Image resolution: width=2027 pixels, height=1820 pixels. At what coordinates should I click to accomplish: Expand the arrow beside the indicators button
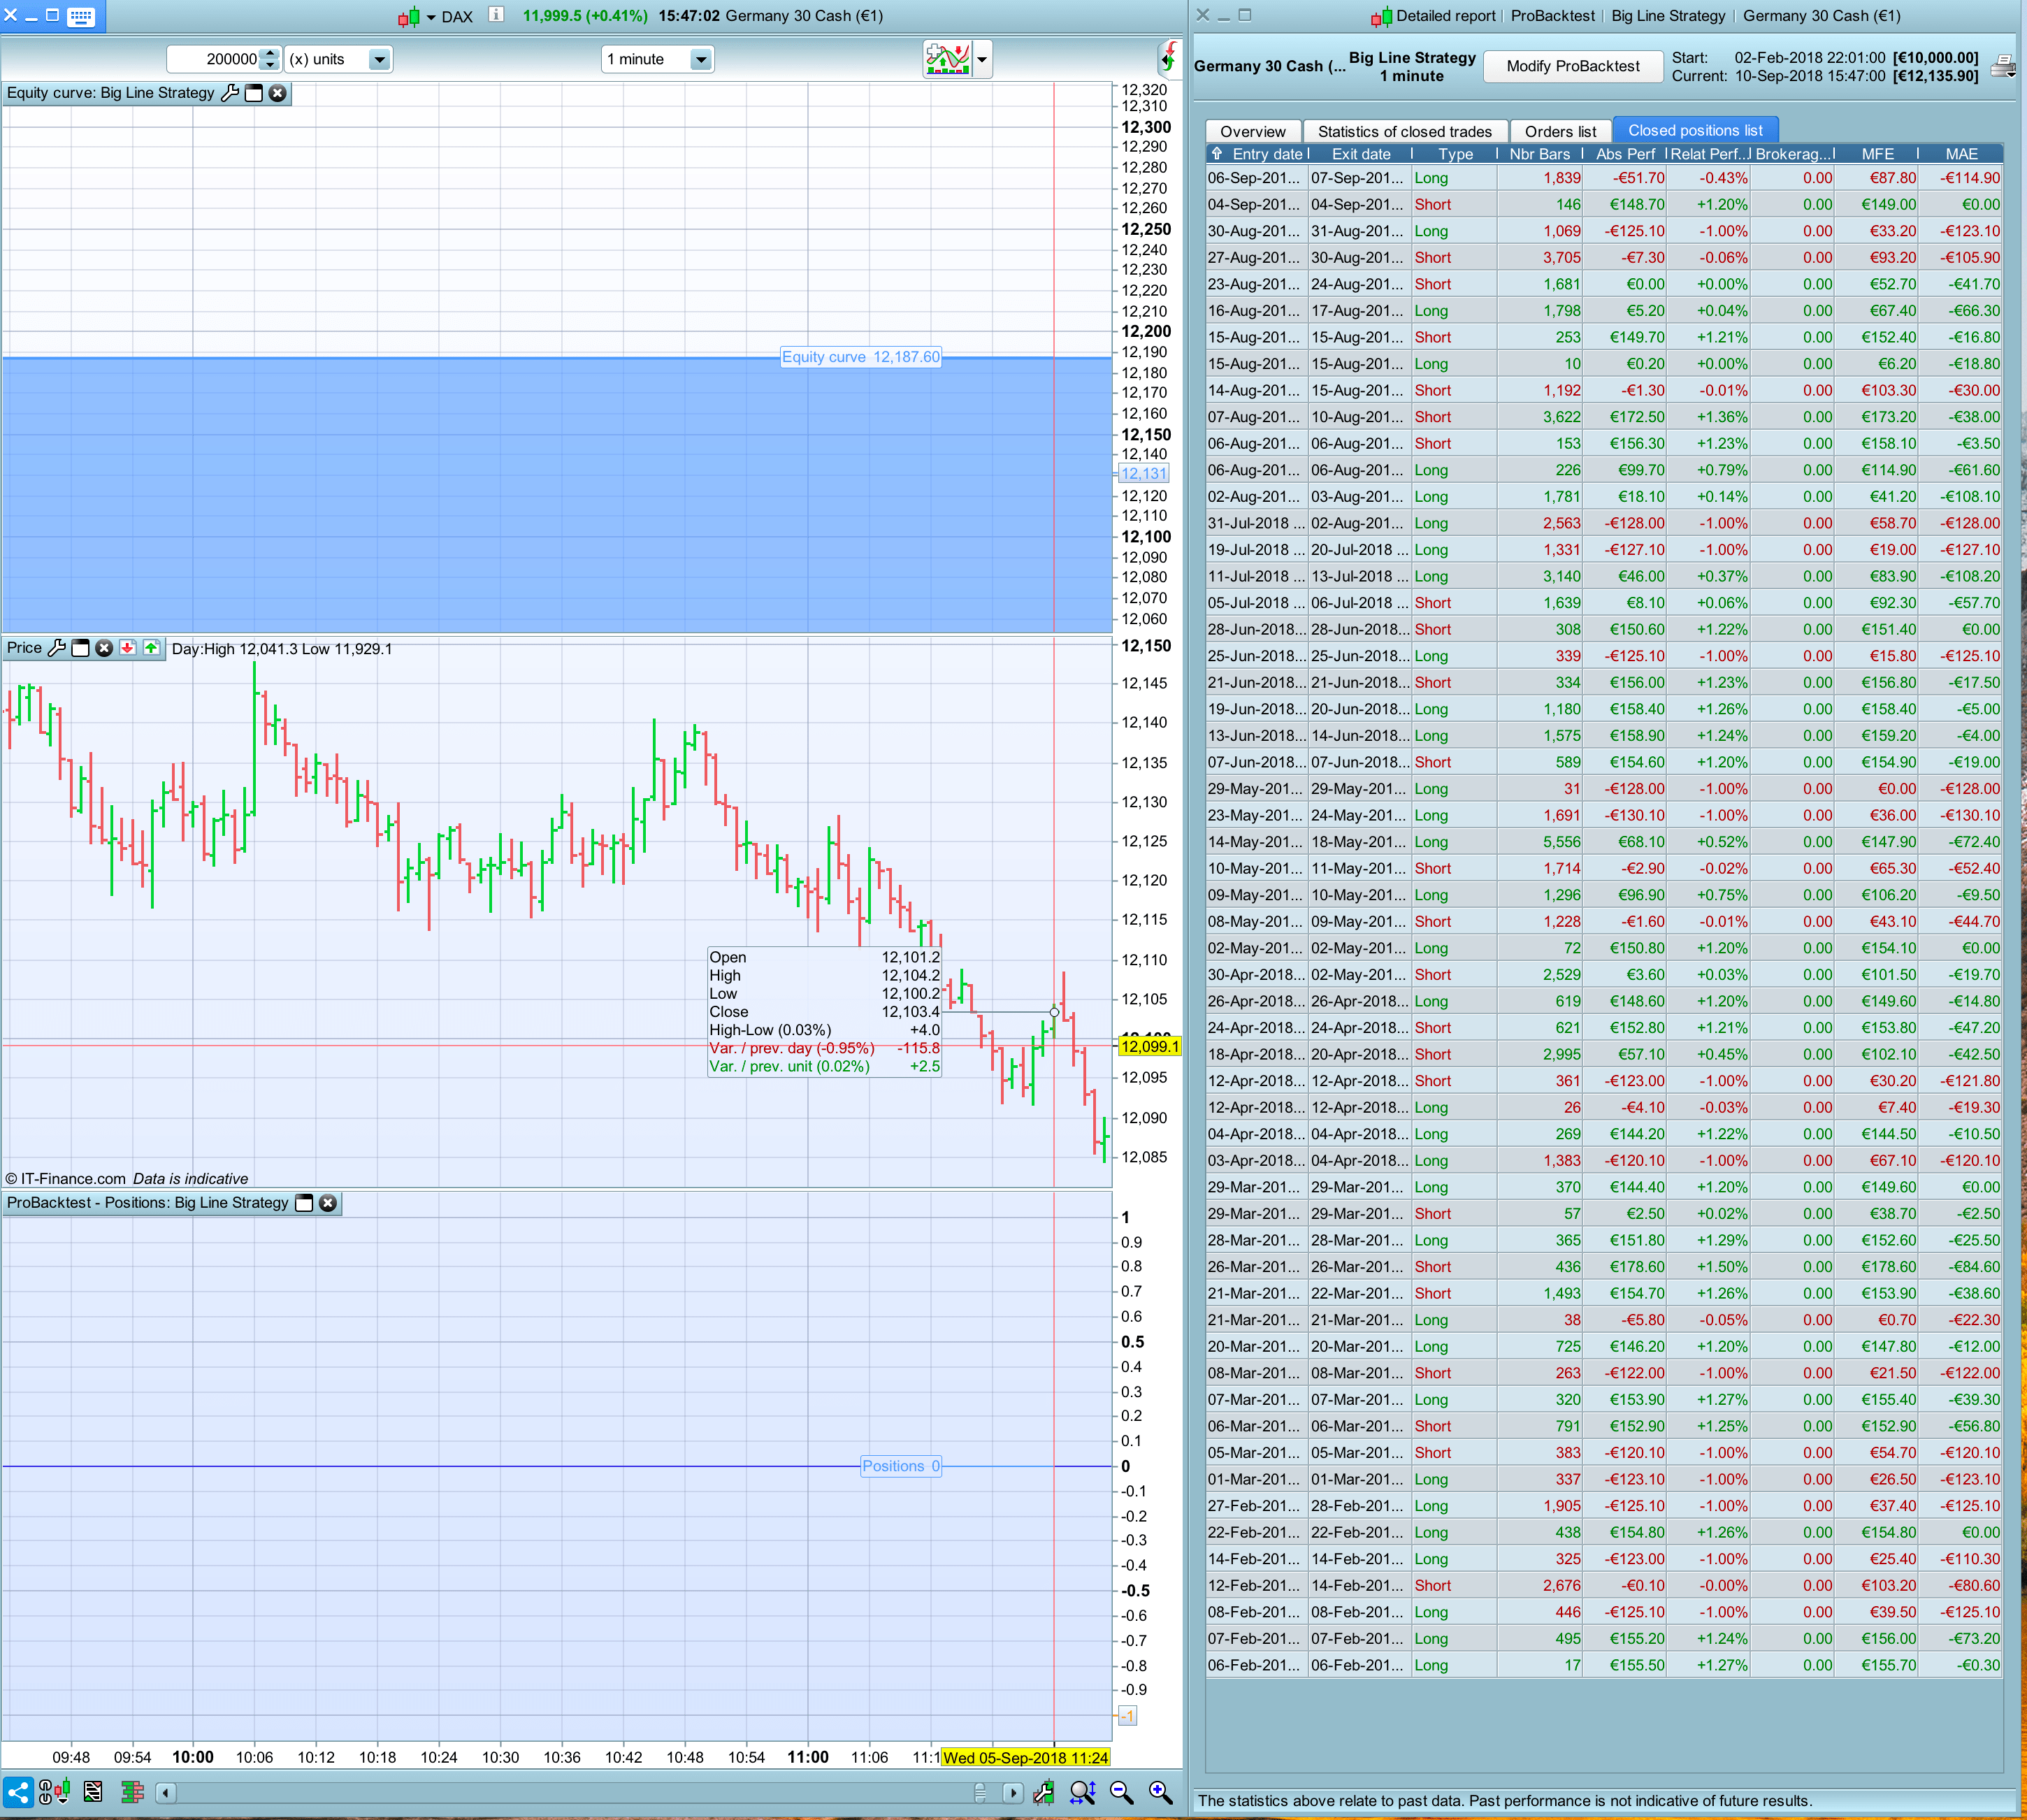982,59
